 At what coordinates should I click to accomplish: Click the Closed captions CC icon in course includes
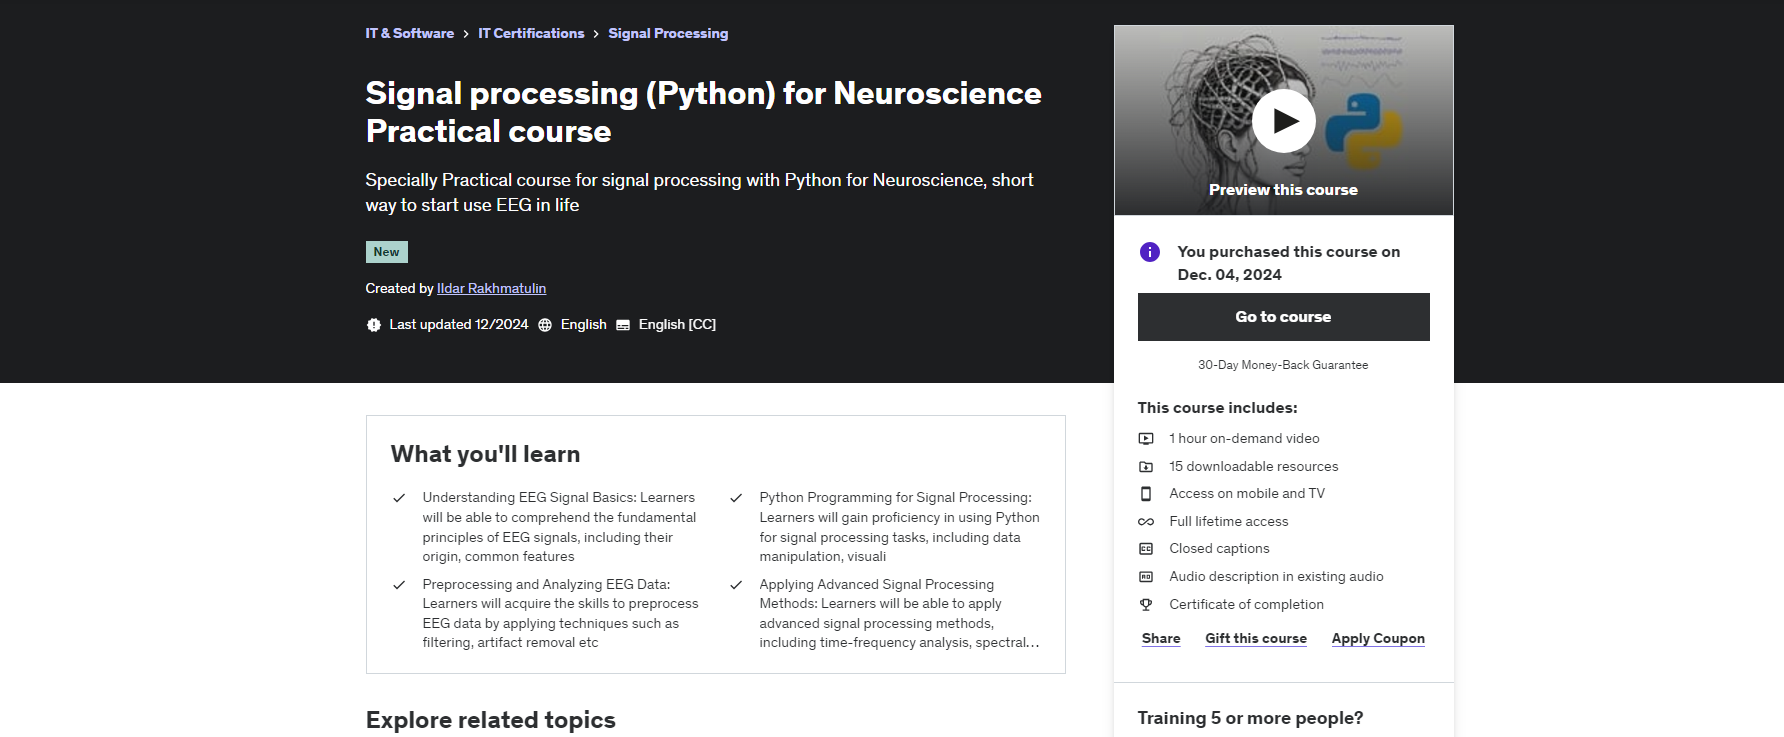point(1146,549)
